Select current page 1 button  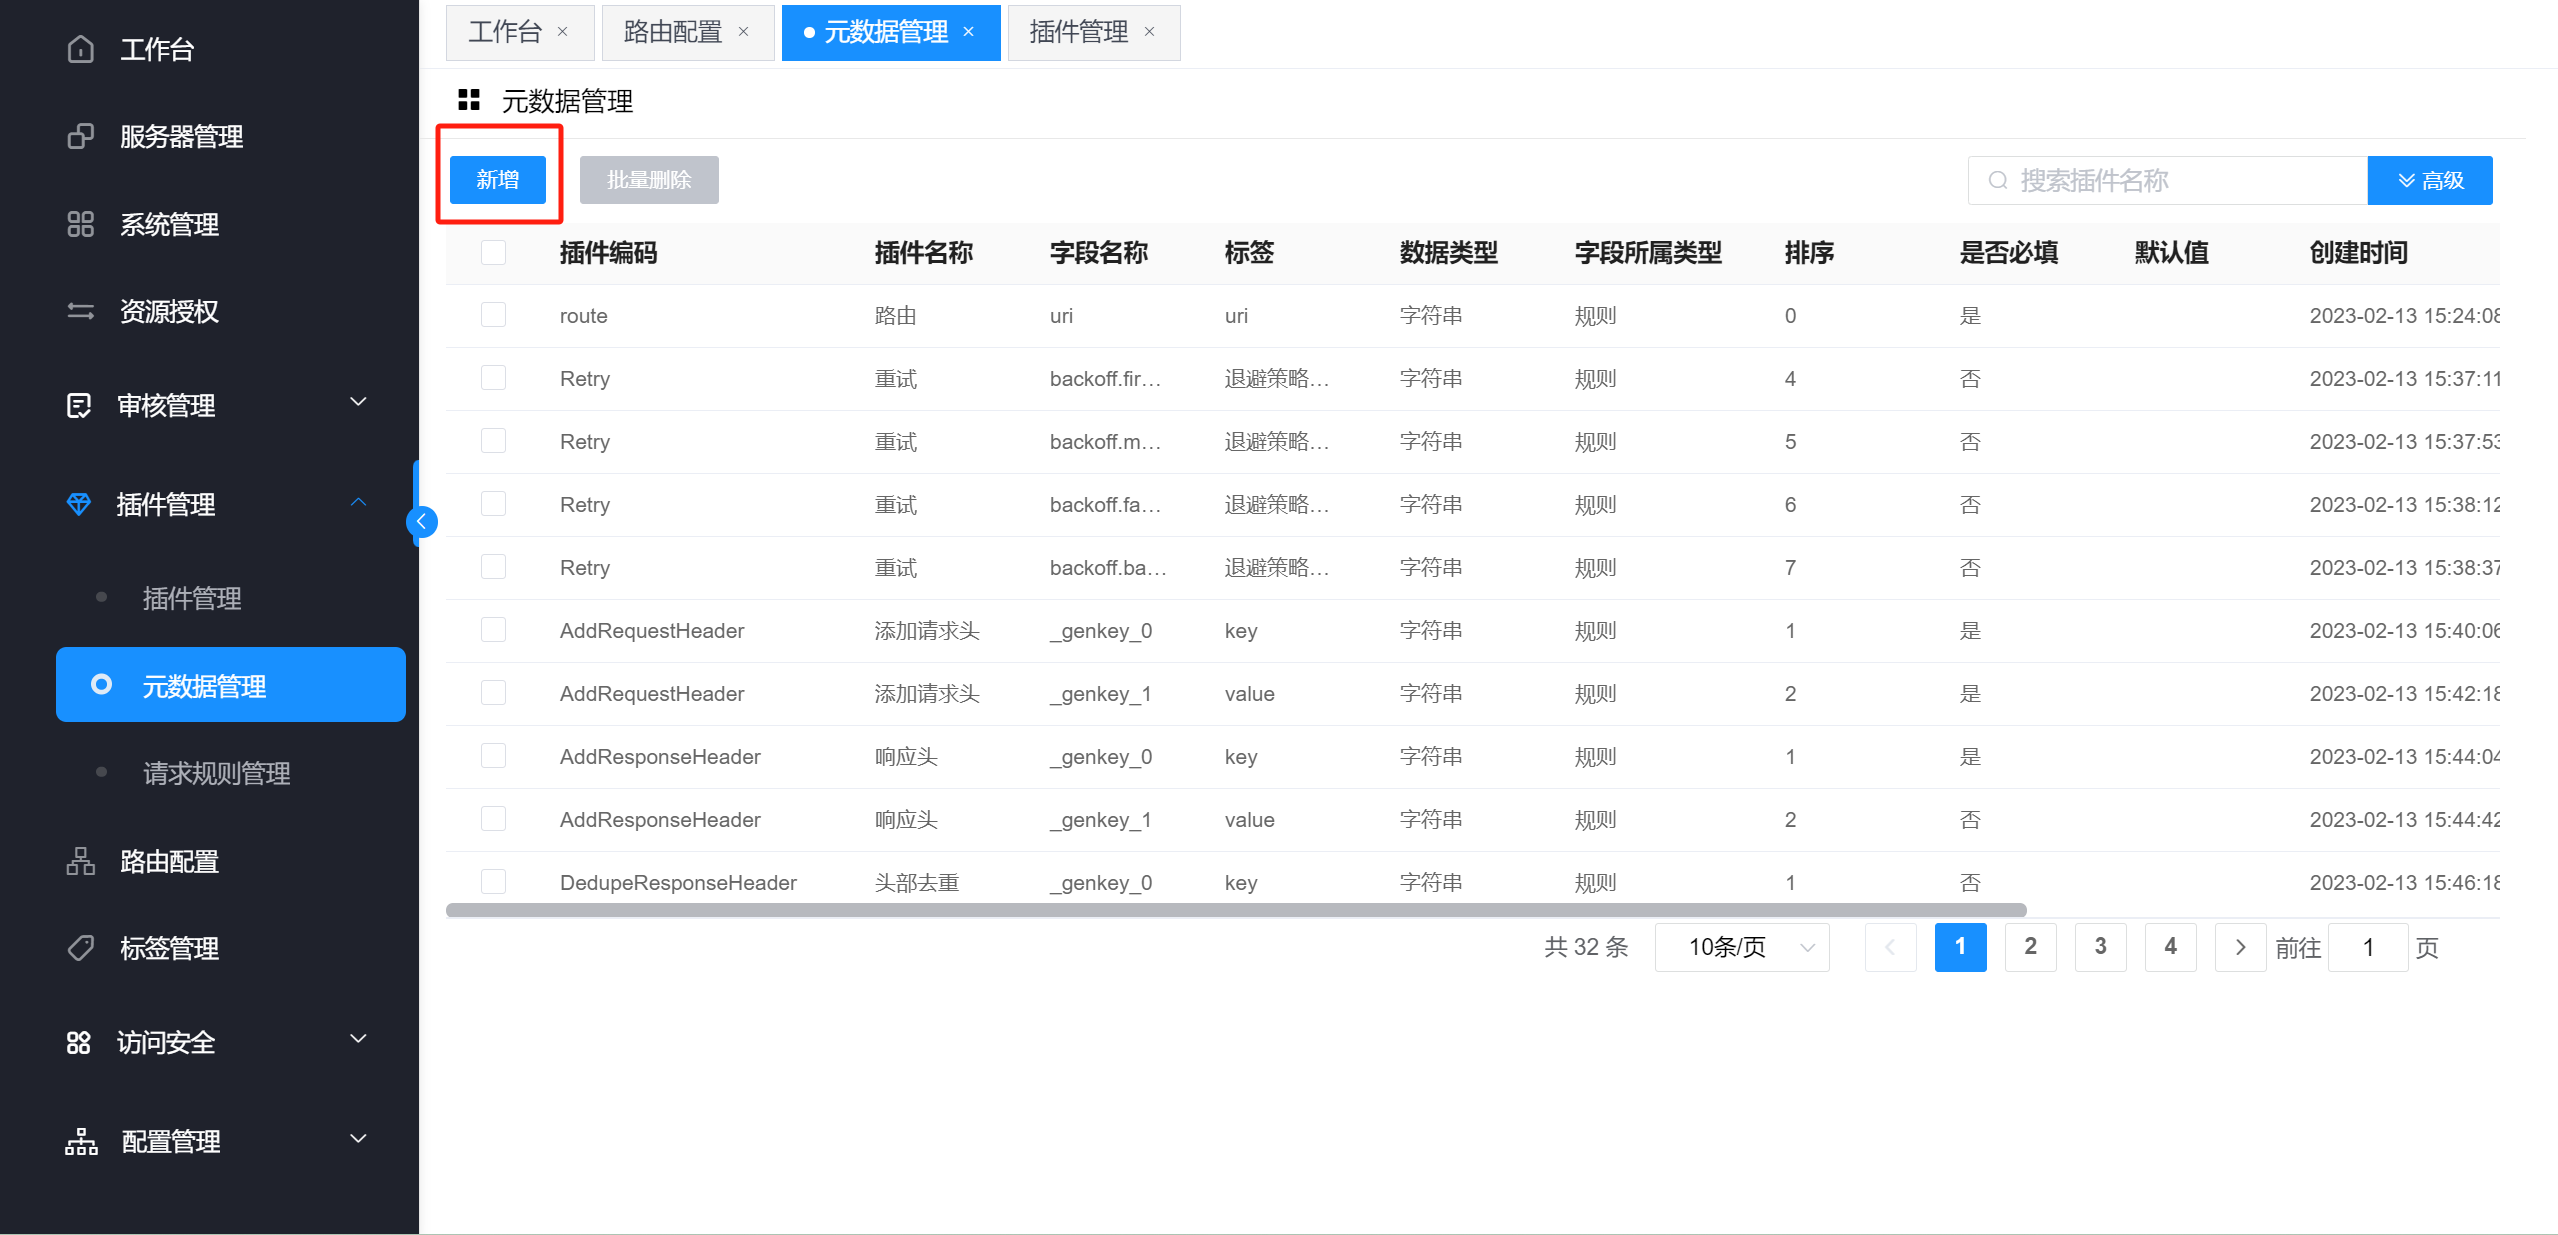click(x=1960, y=947)
